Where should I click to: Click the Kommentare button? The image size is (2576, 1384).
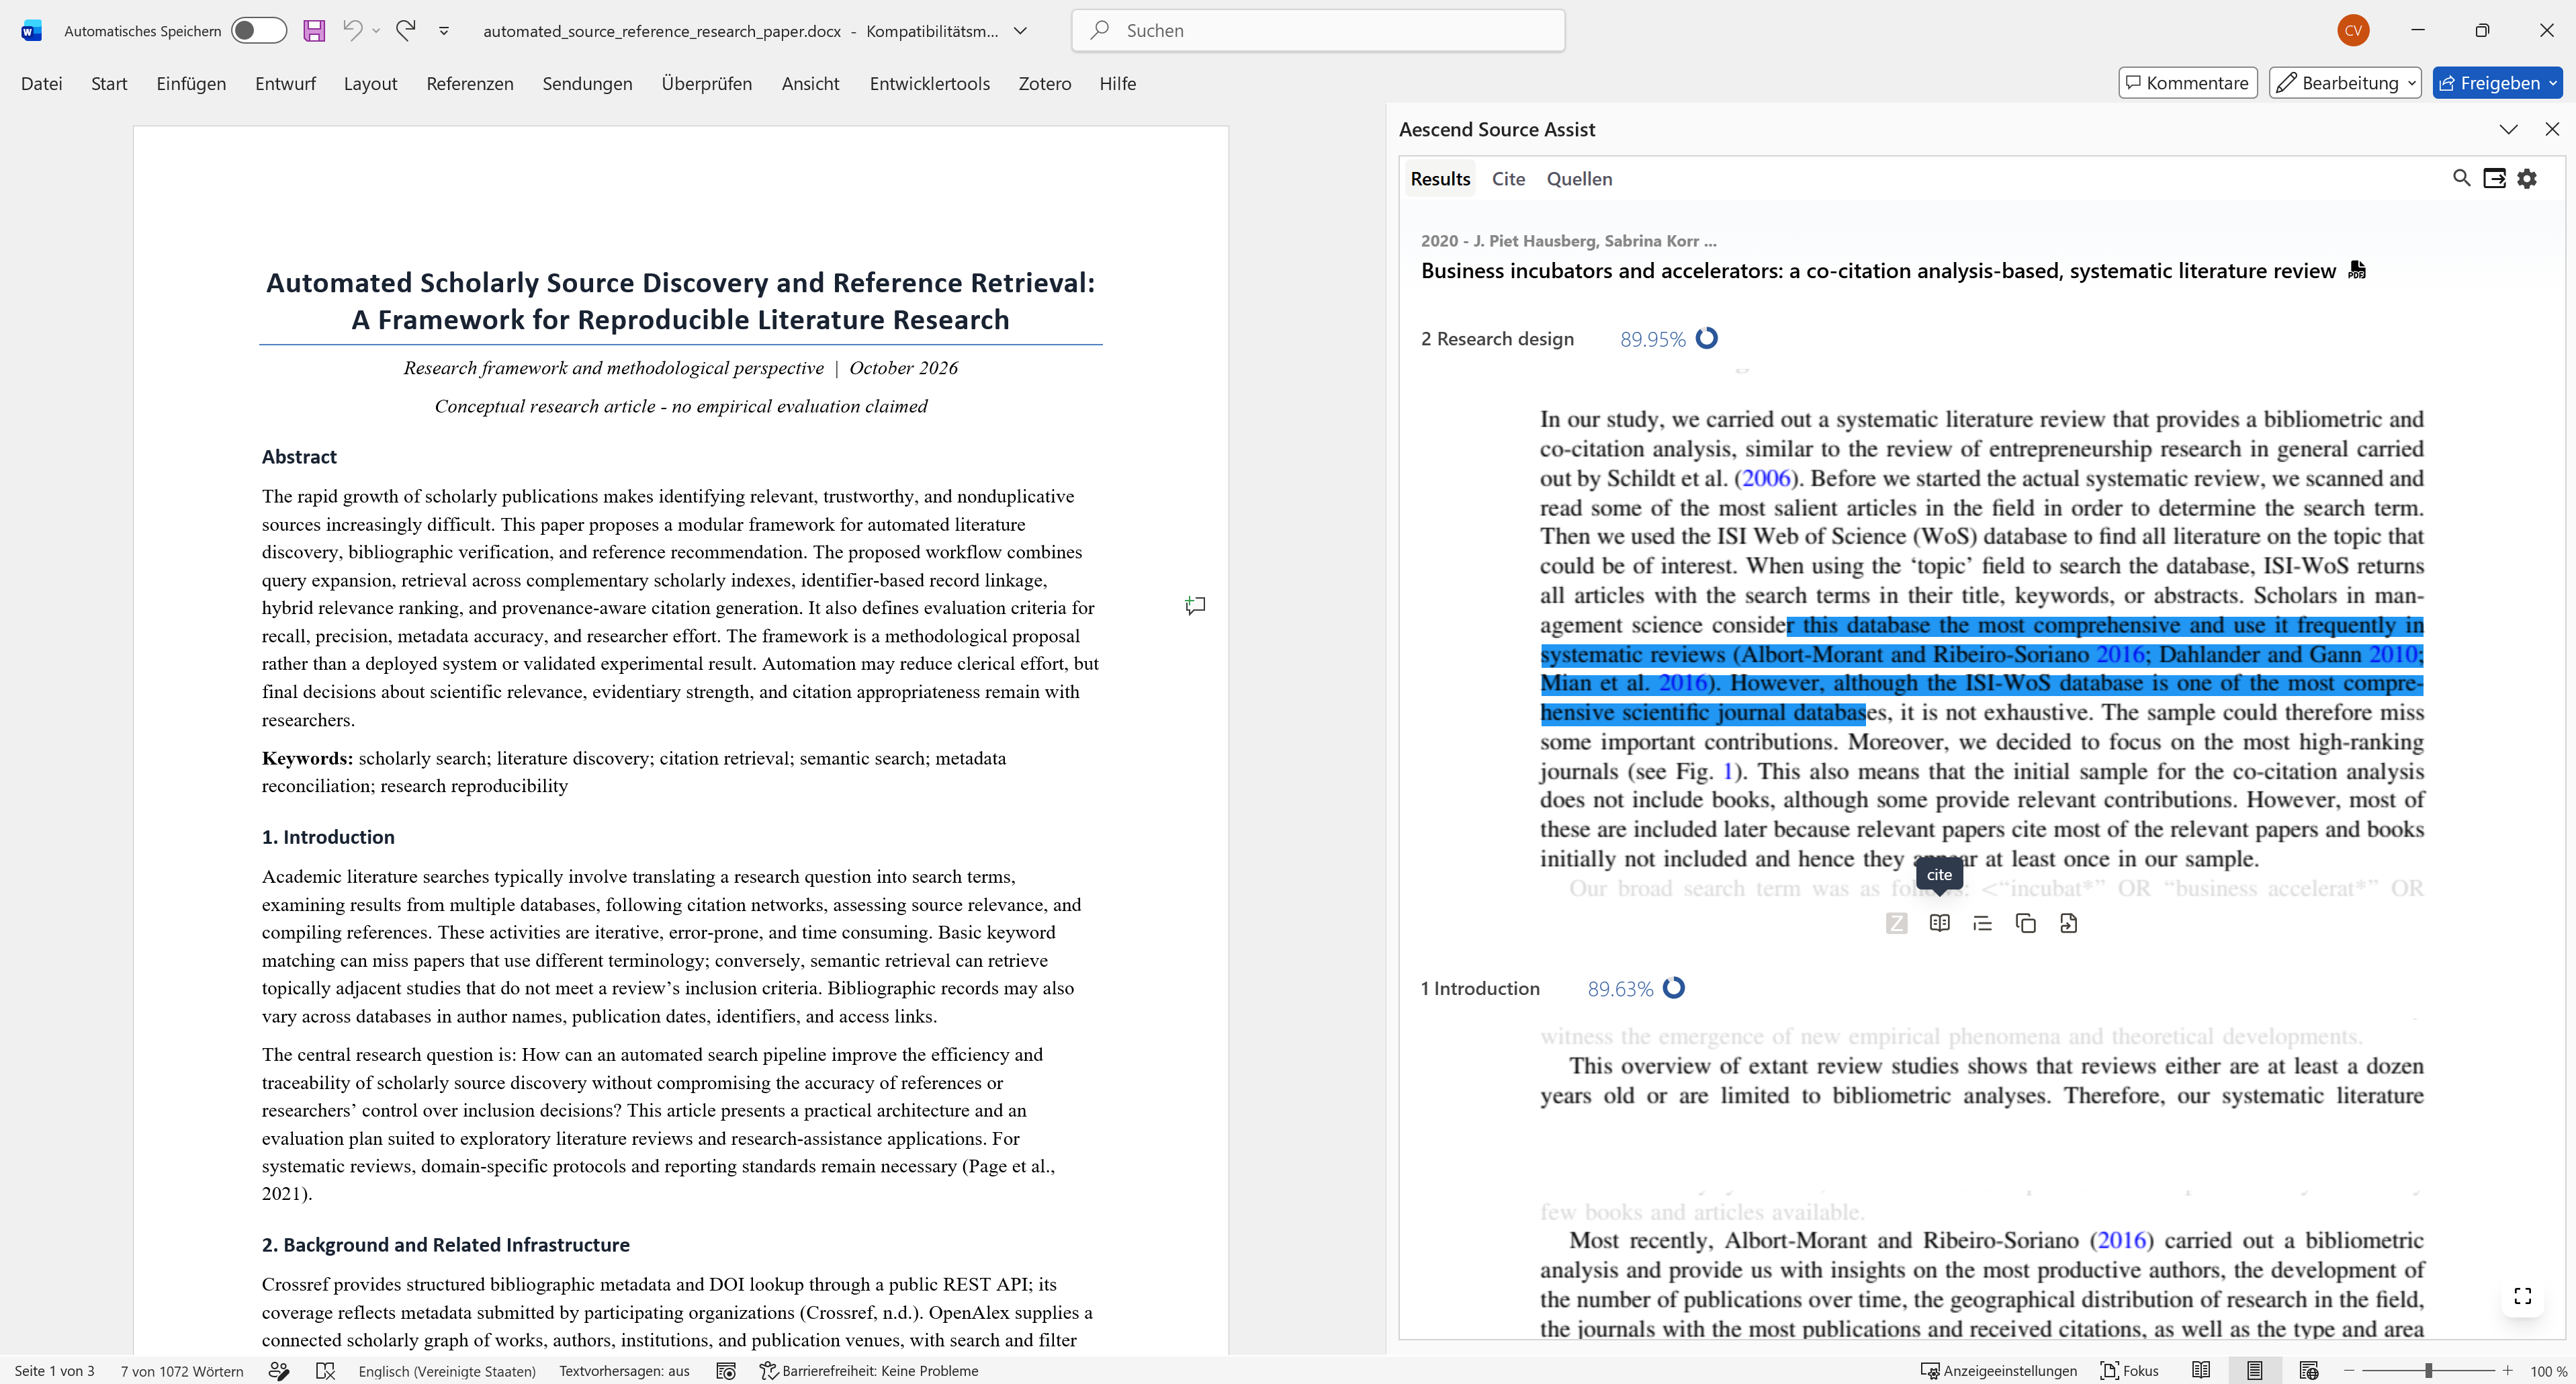2188,83
